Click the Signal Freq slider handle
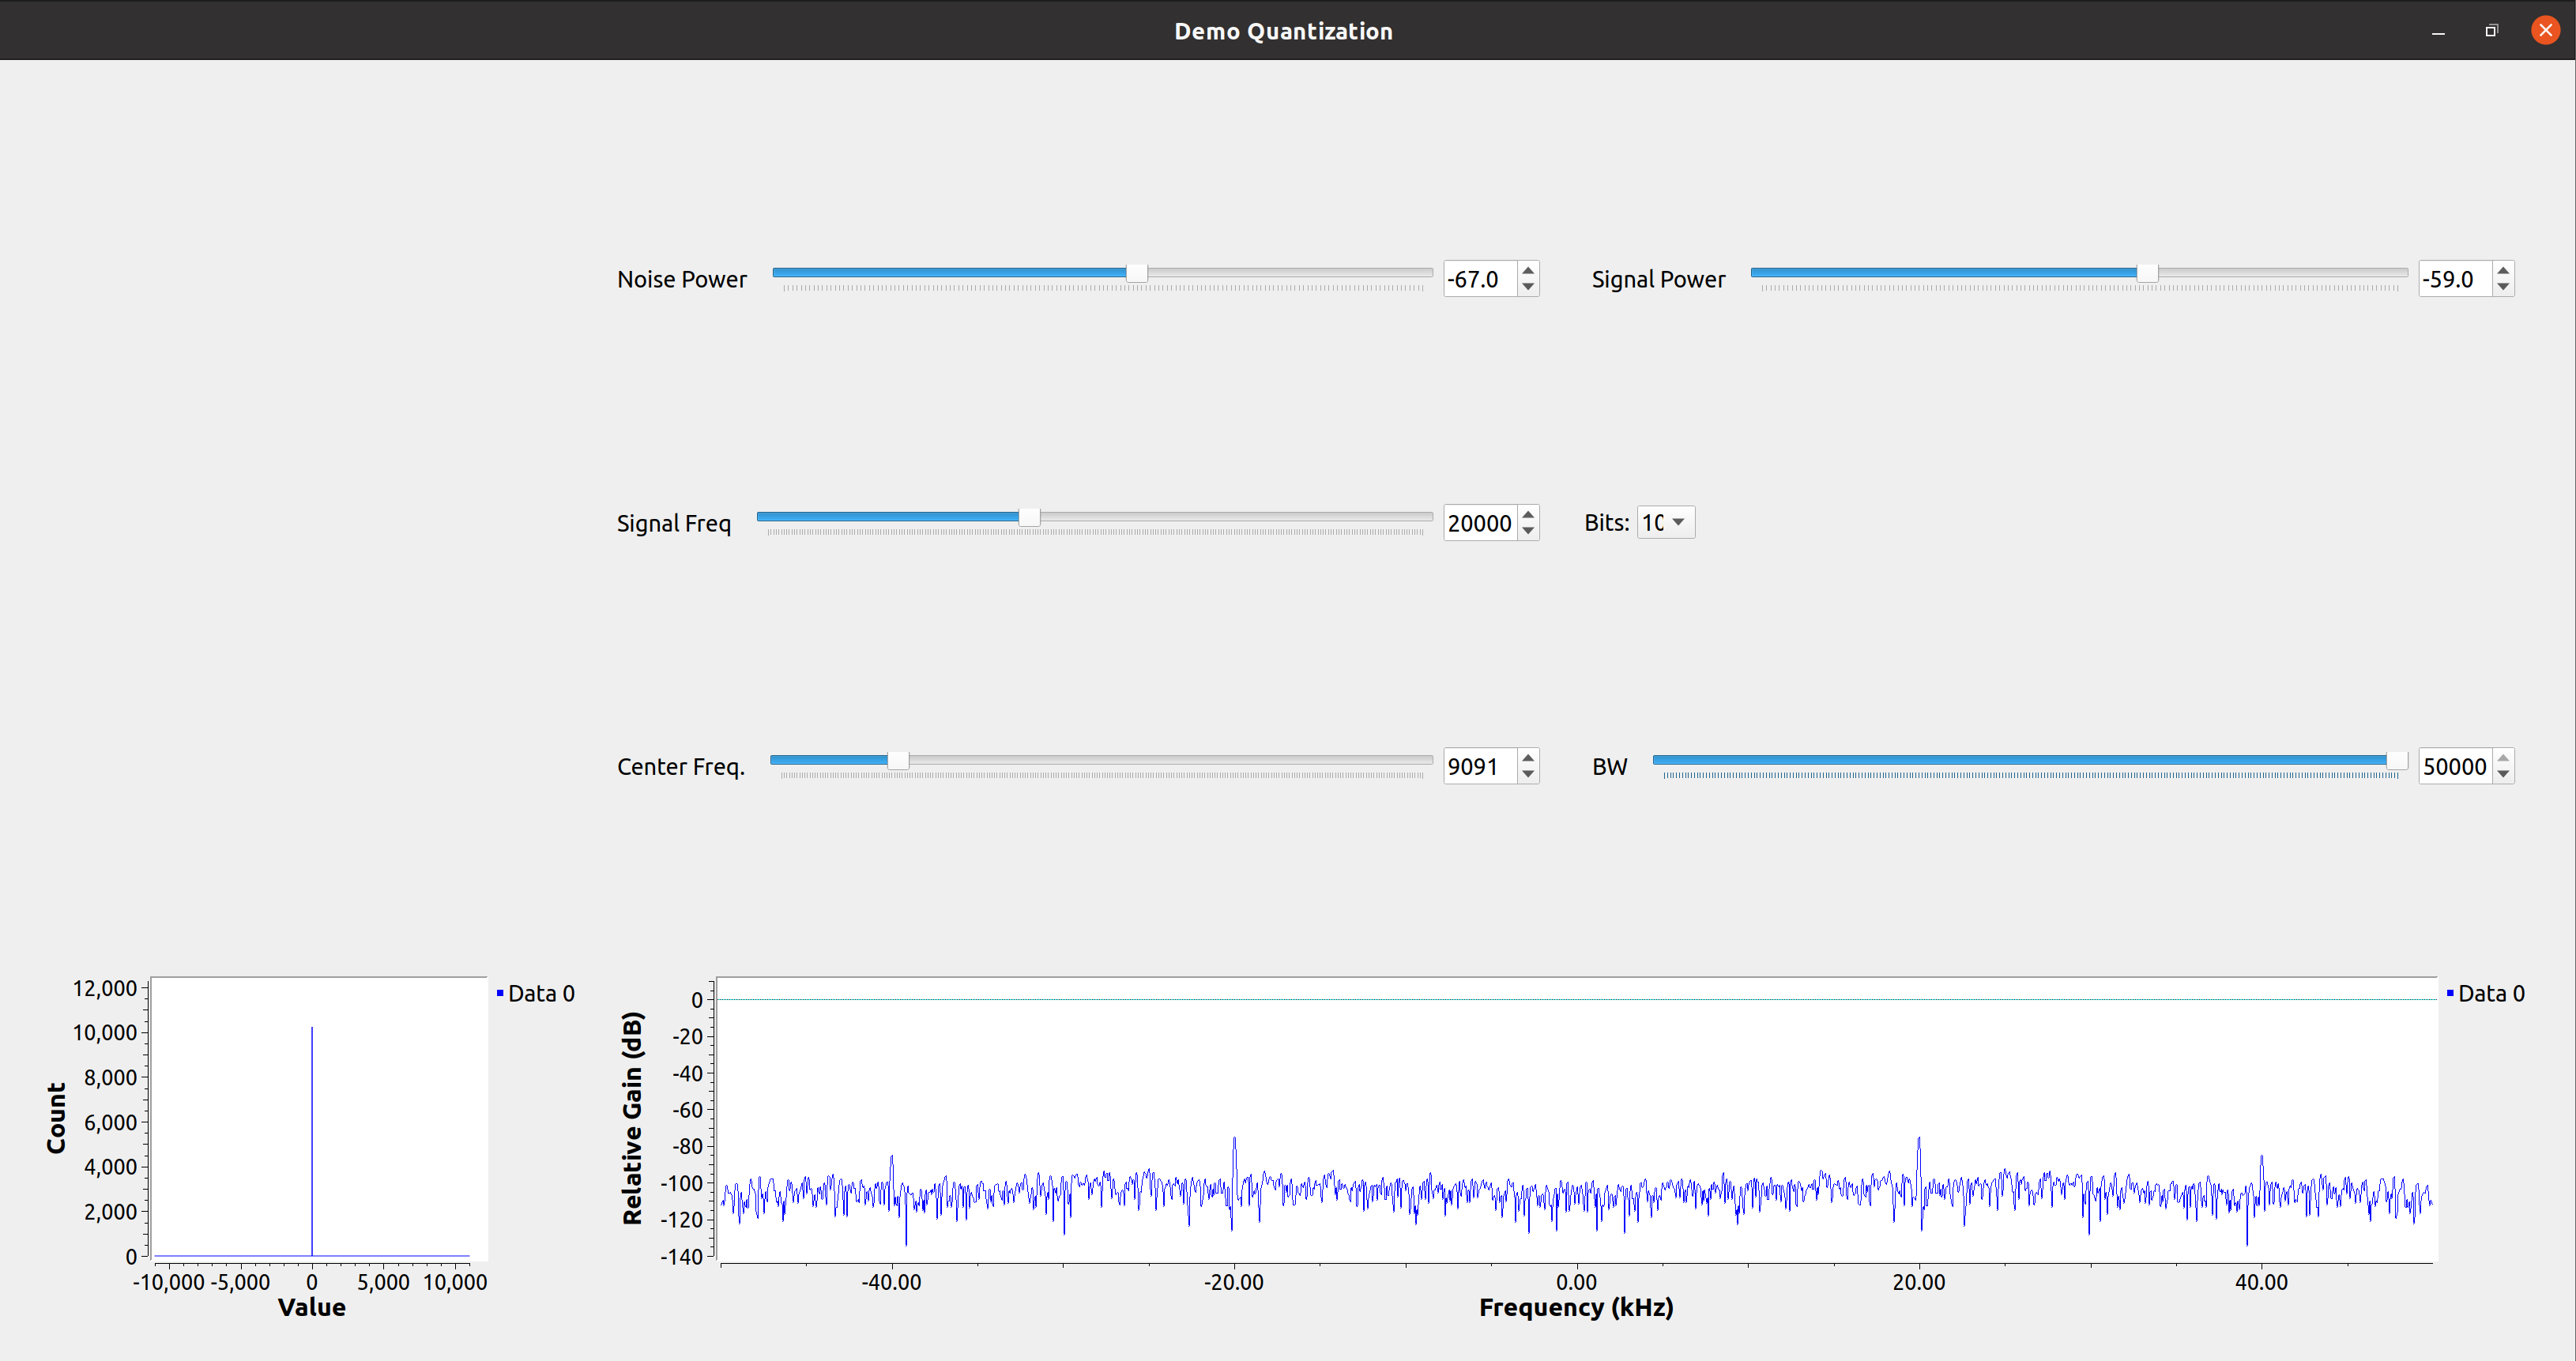Viewport: 2576px width, 1361px height. click(x=1029, y=517)
